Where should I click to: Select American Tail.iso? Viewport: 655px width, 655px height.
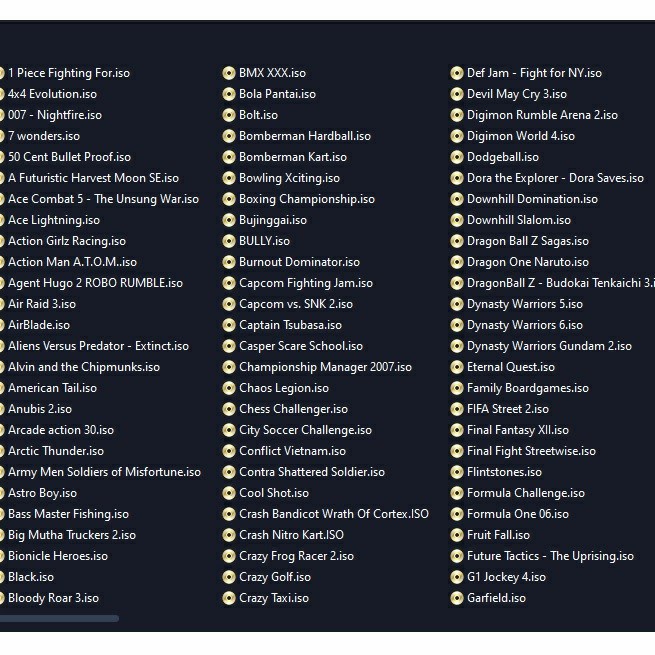(52, 388)
